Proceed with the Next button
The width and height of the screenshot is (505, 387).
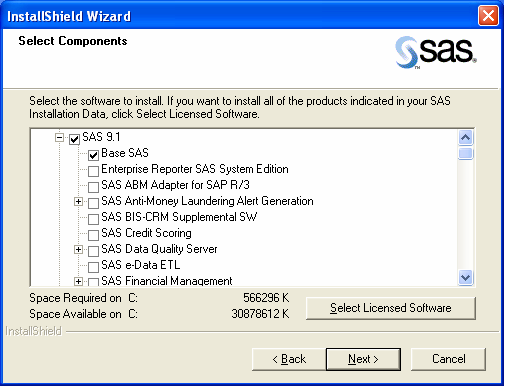coord(363,359)
